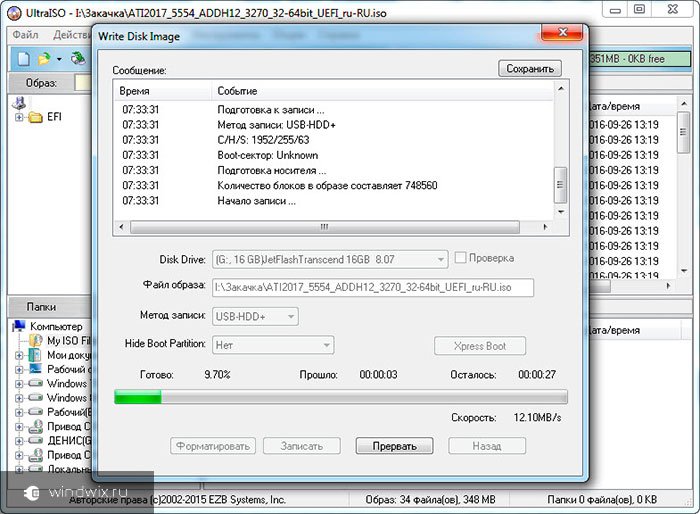This screenshot has height=514, width=700.
Task: Click the Образ label field in main window
Action: pyautogui.click(x=41, y=83)
